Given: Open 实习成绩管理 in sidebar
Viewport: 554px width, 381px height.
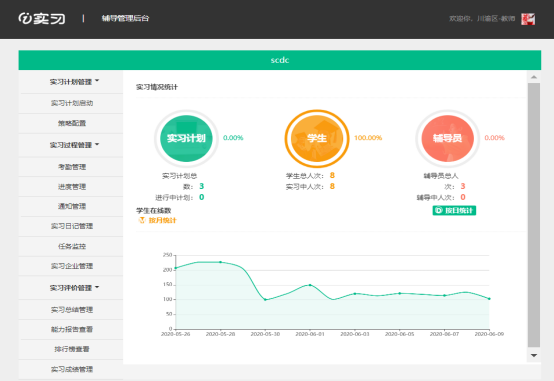Looking at the screenshot, I should (x=71, y=369).
